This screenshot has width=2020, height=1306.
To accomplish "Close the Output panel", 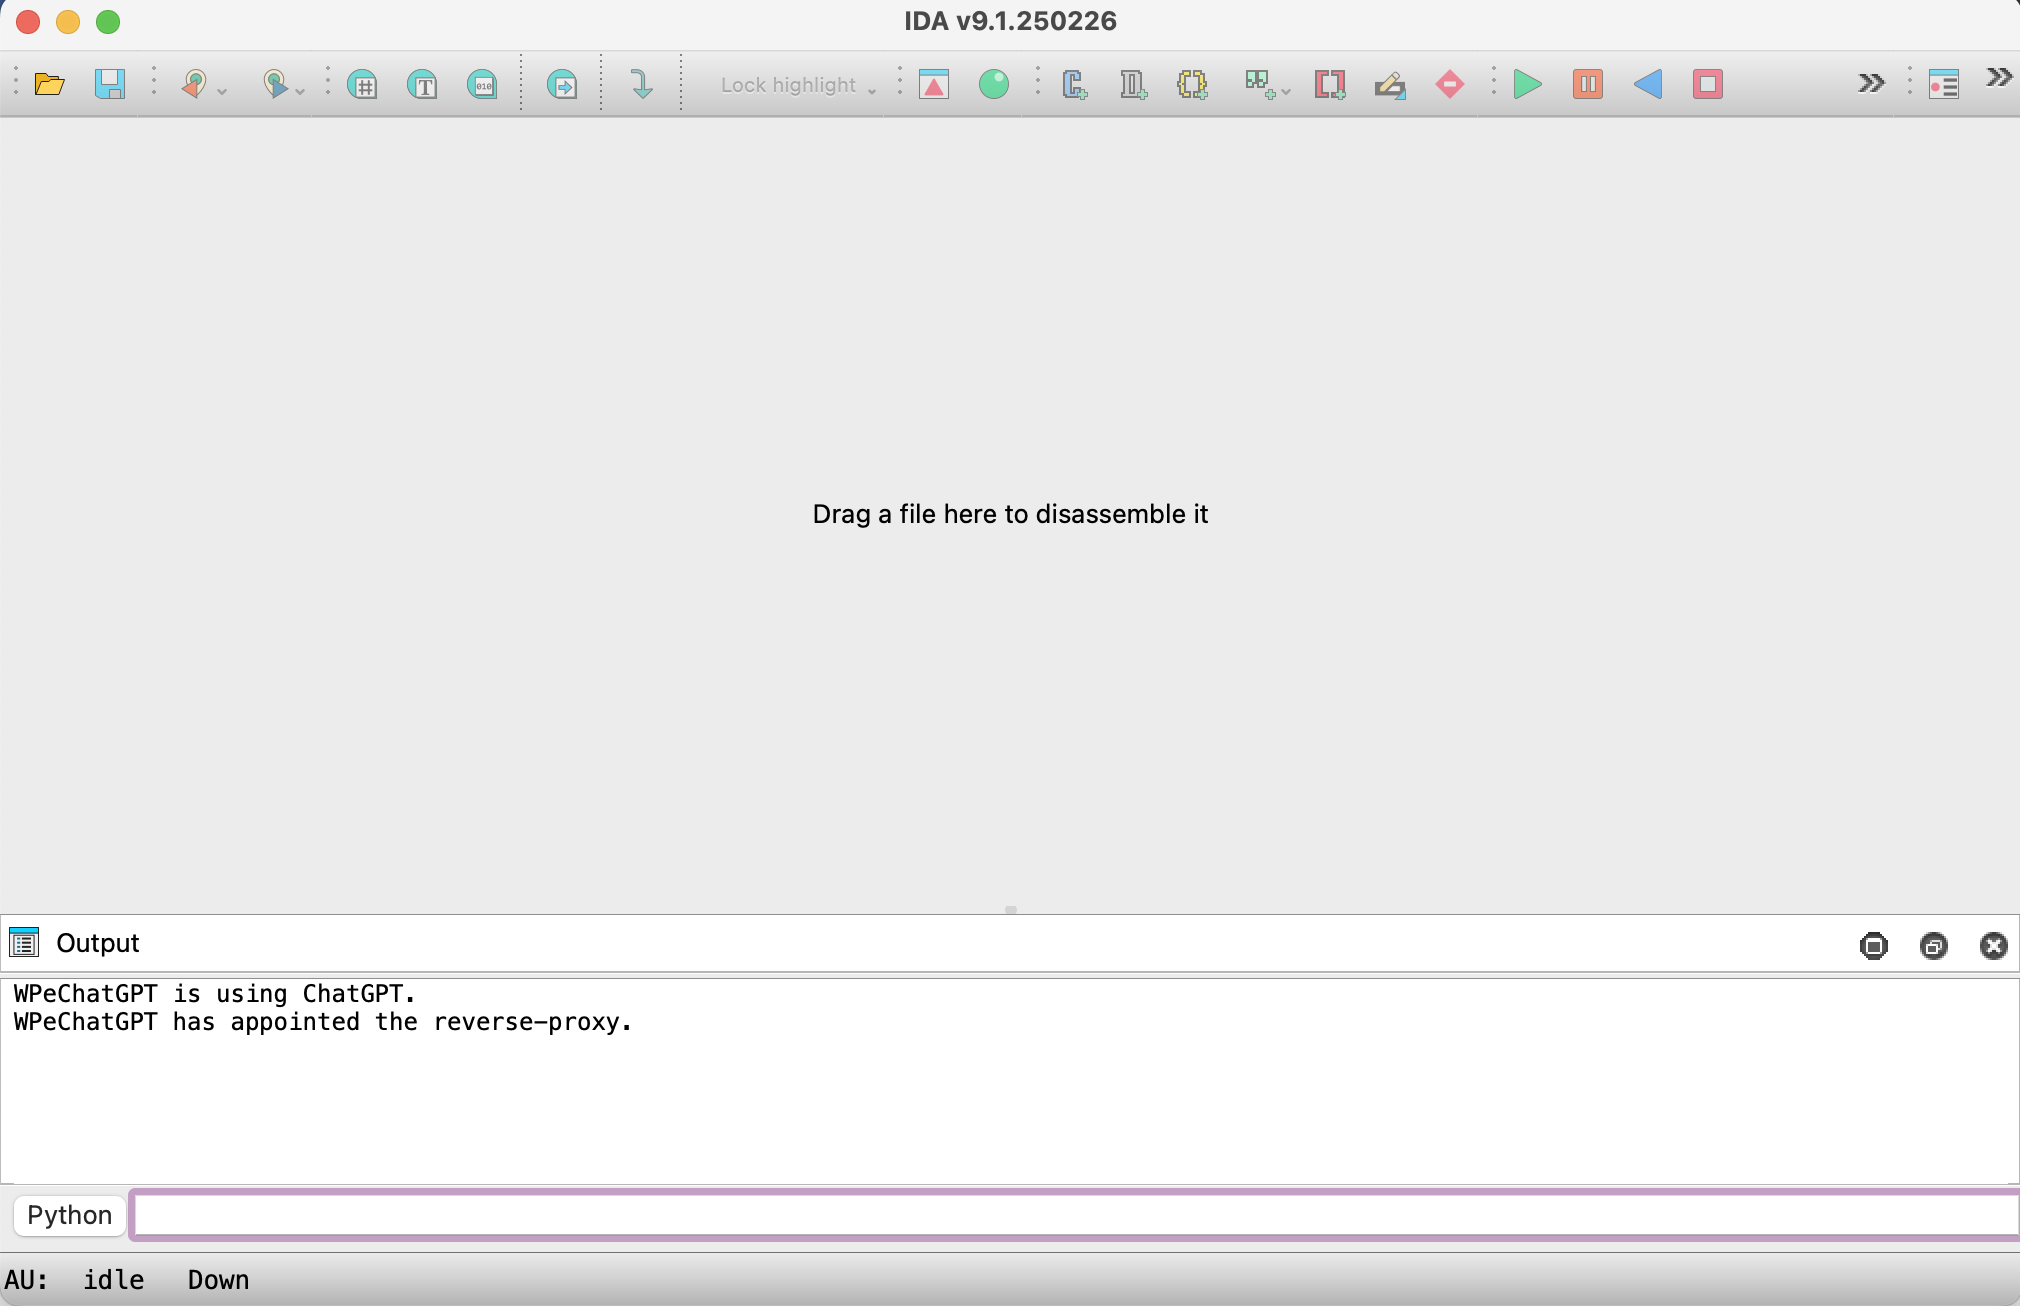I will (x=1993, y=946).
